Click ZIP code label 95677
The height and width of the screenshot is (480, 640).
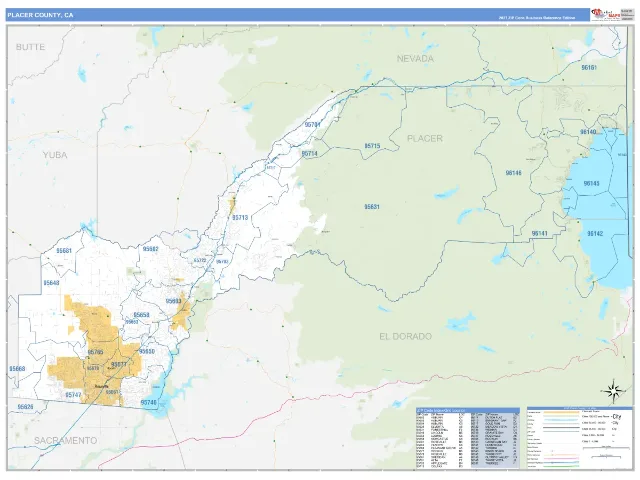click(x=119, y=364)
